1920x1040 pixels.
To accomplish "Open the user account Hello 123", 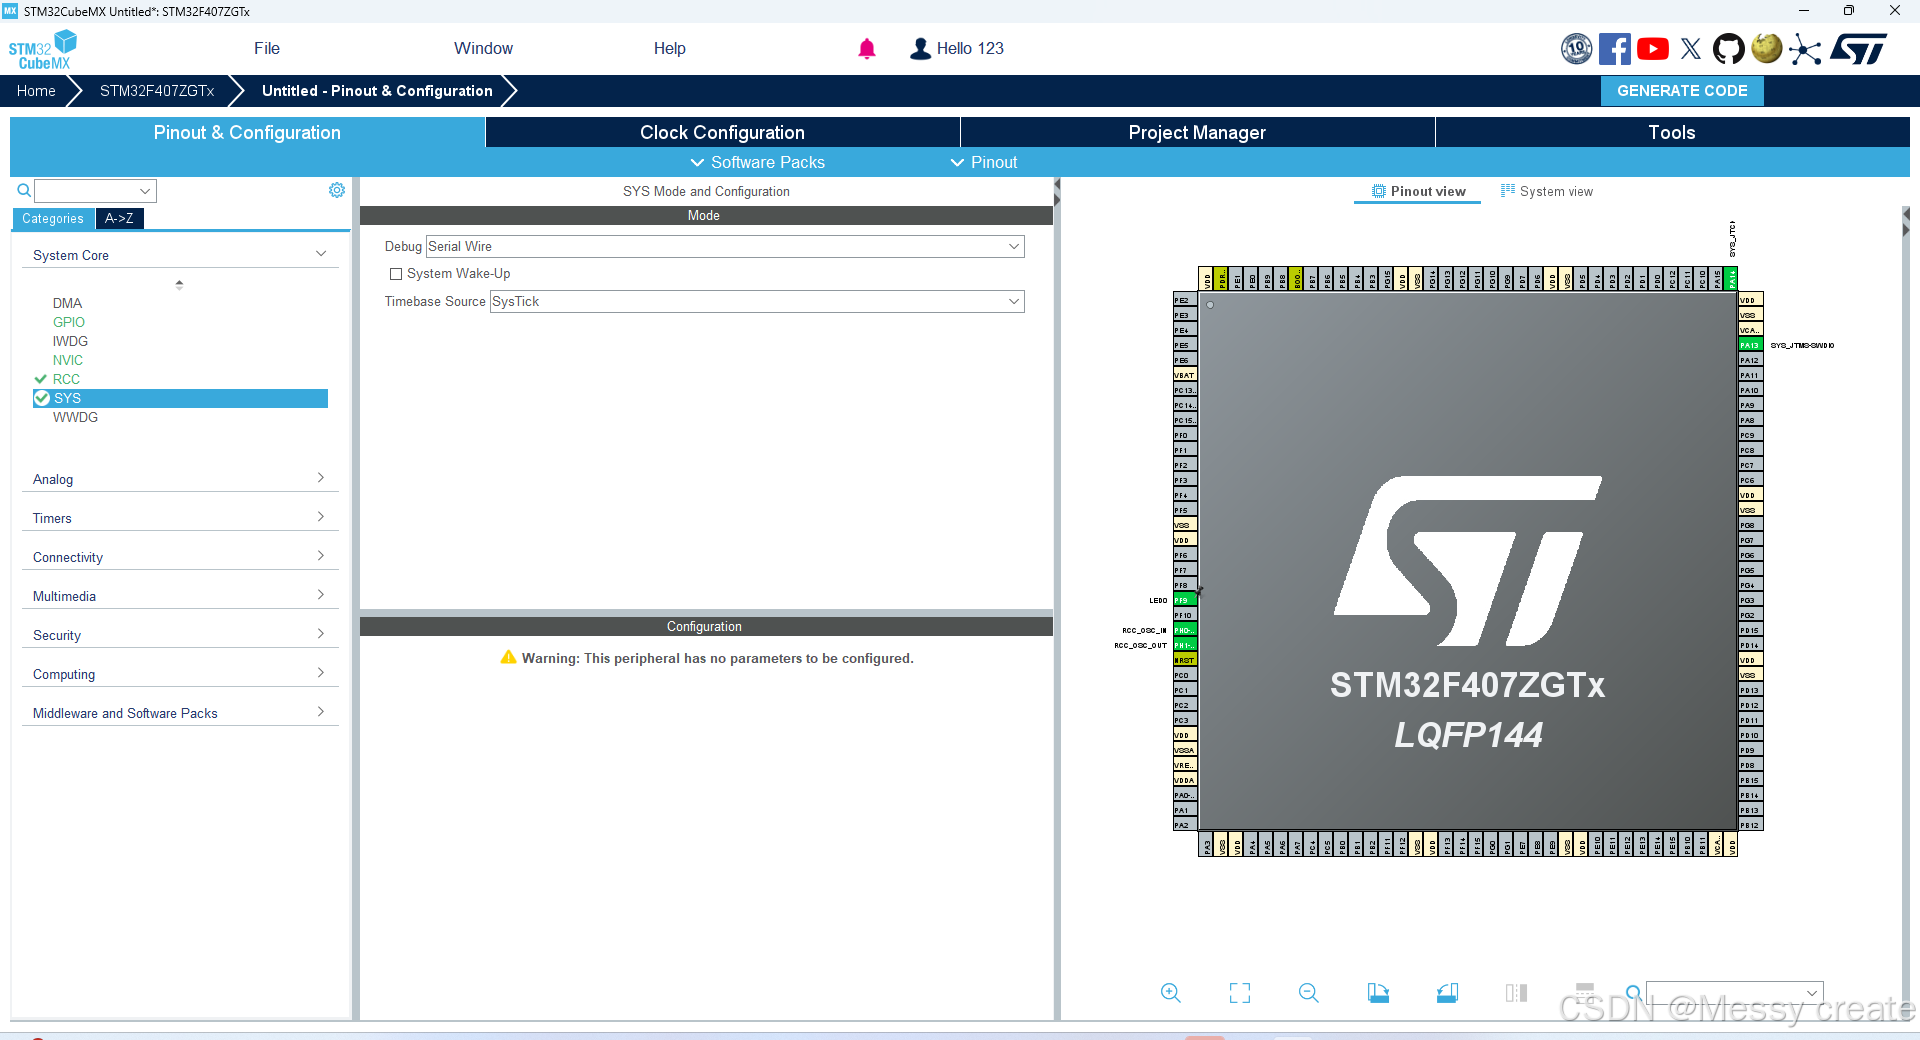I will pyautogui.click(x=956, y=48).
